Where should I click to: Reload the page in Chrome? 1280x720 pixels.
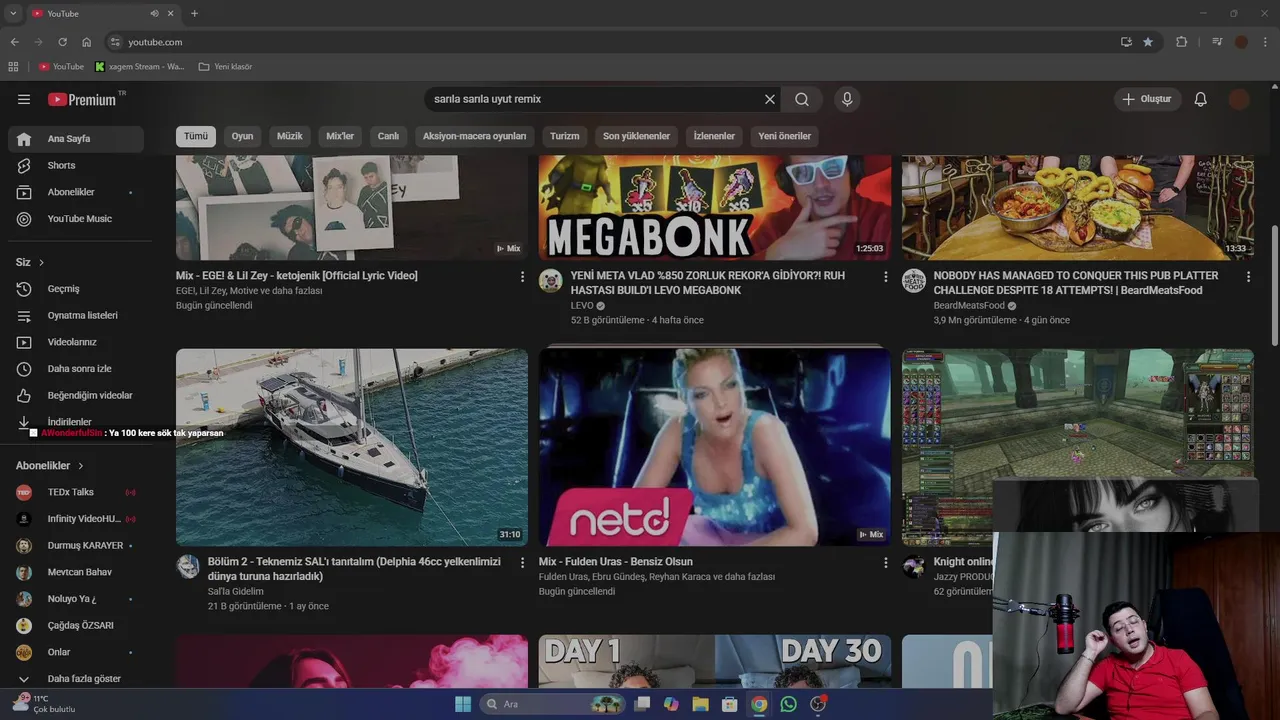point(62,42)
